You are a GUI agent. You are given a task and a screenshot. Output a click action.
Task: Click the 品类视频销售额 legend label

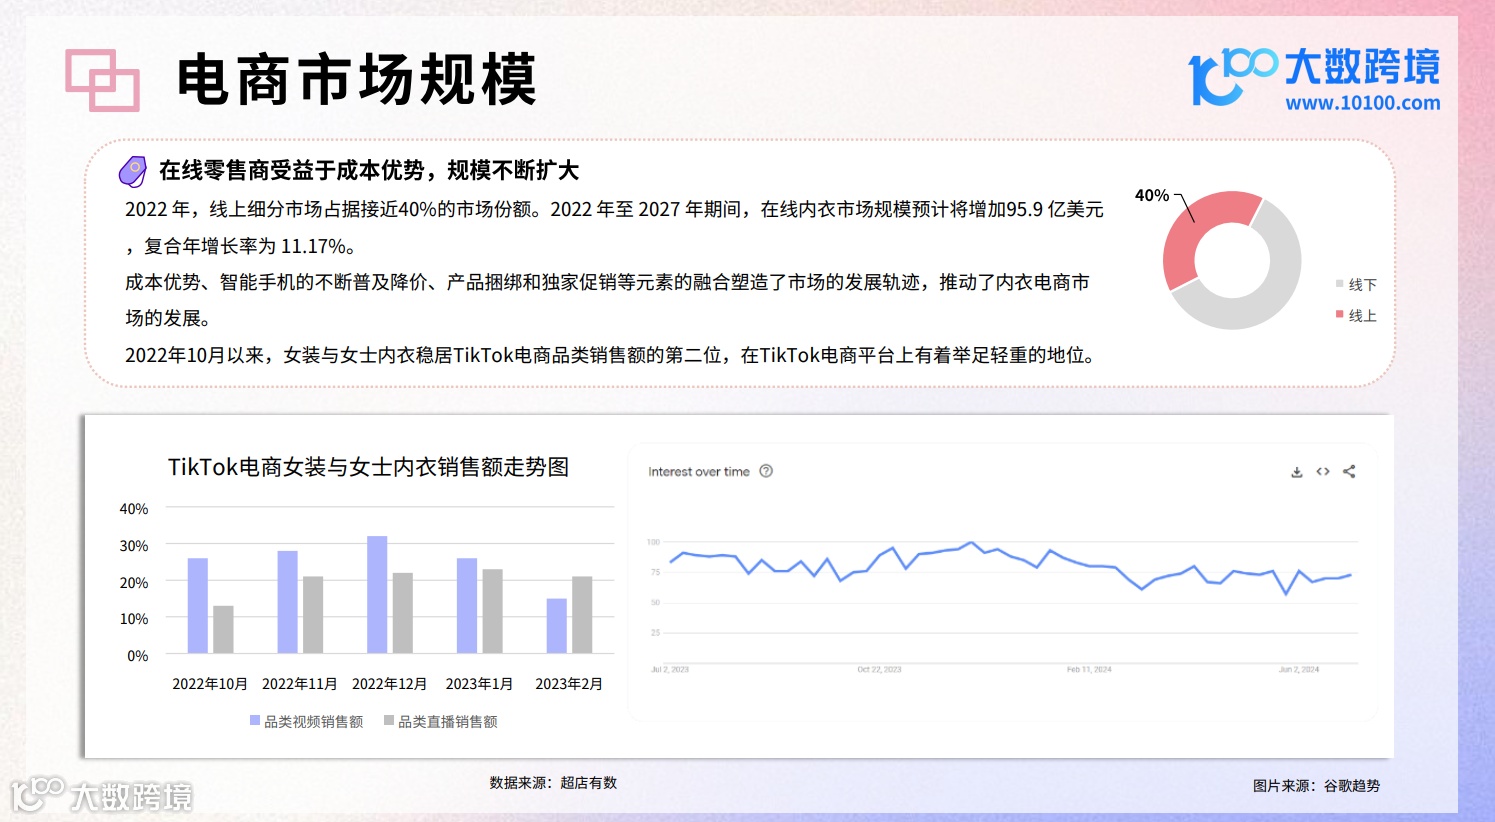pos(314,721)
